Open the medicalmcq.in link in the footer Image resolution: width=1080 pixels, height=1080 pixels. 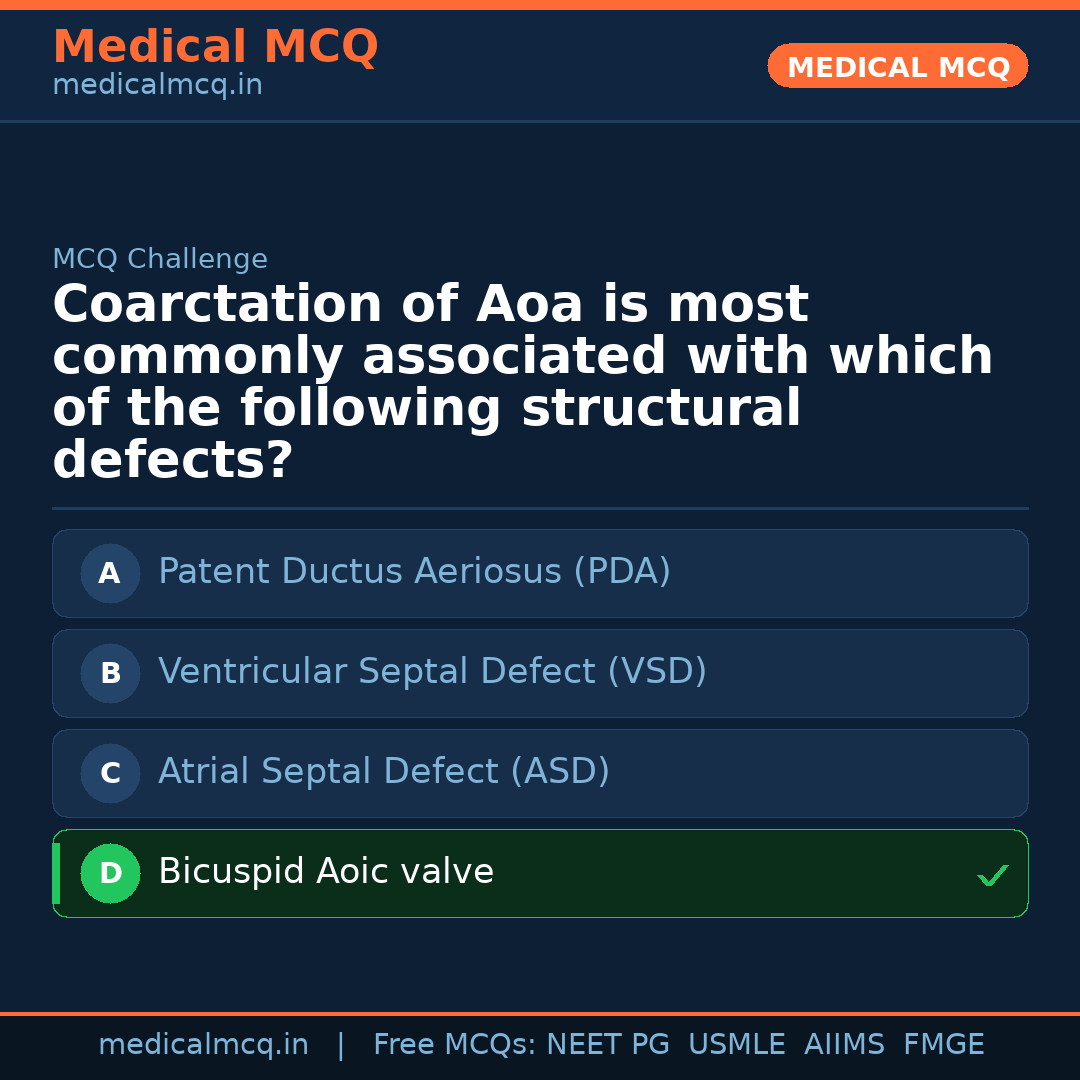point(203,1045)
